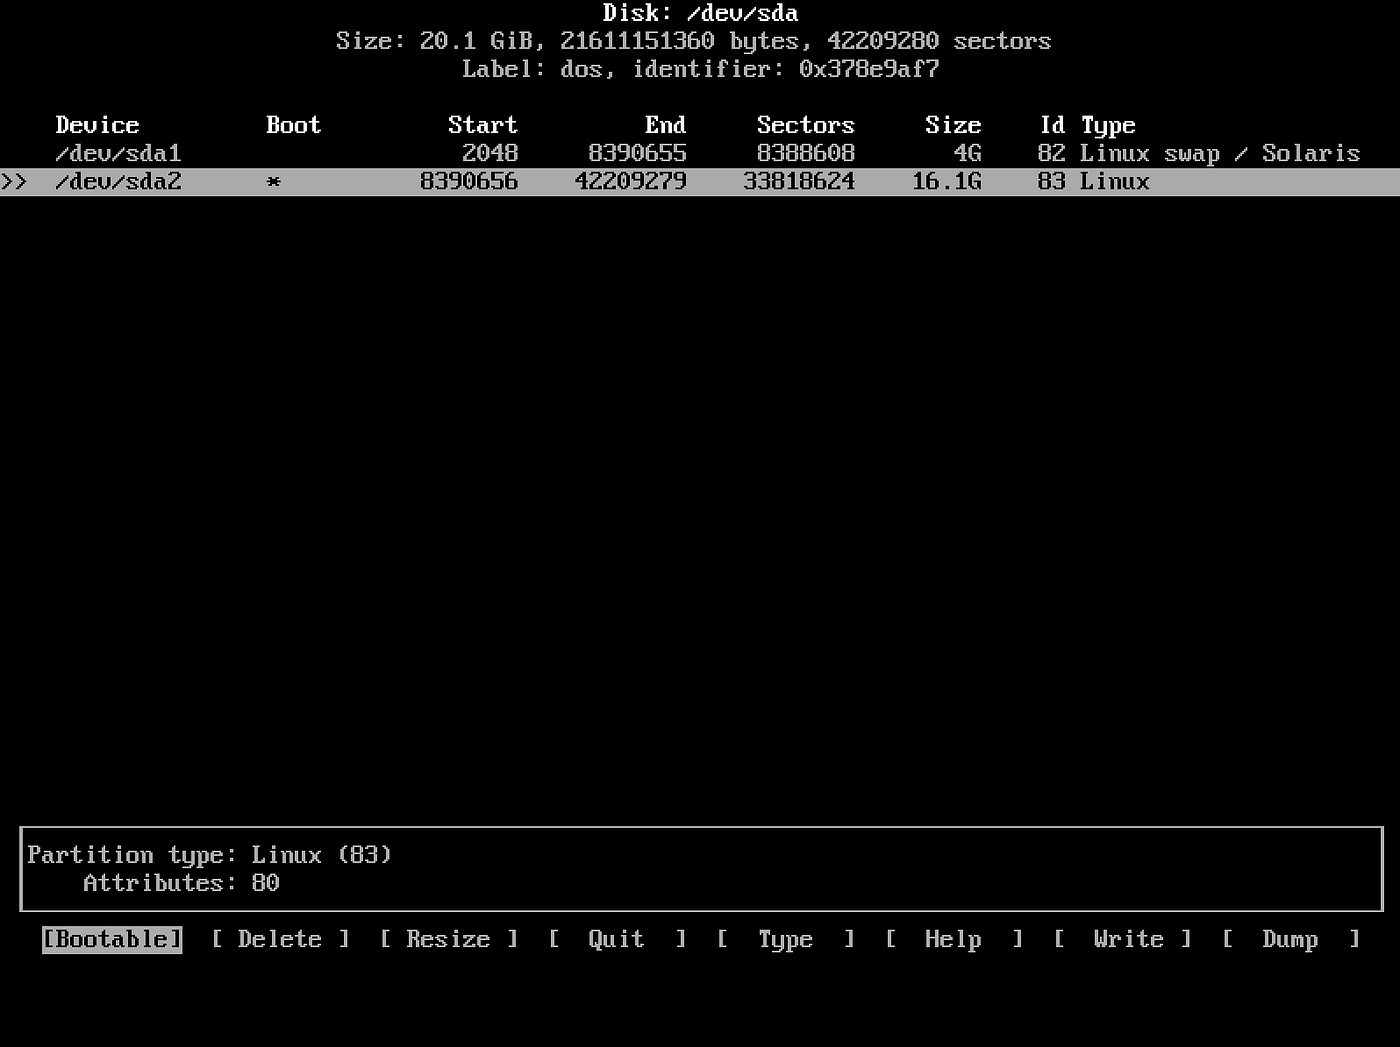Select the highlighted /dev/sda2 partition row
The width and height of the screenshot is (1400, 1047).
[x=119, y=181]
